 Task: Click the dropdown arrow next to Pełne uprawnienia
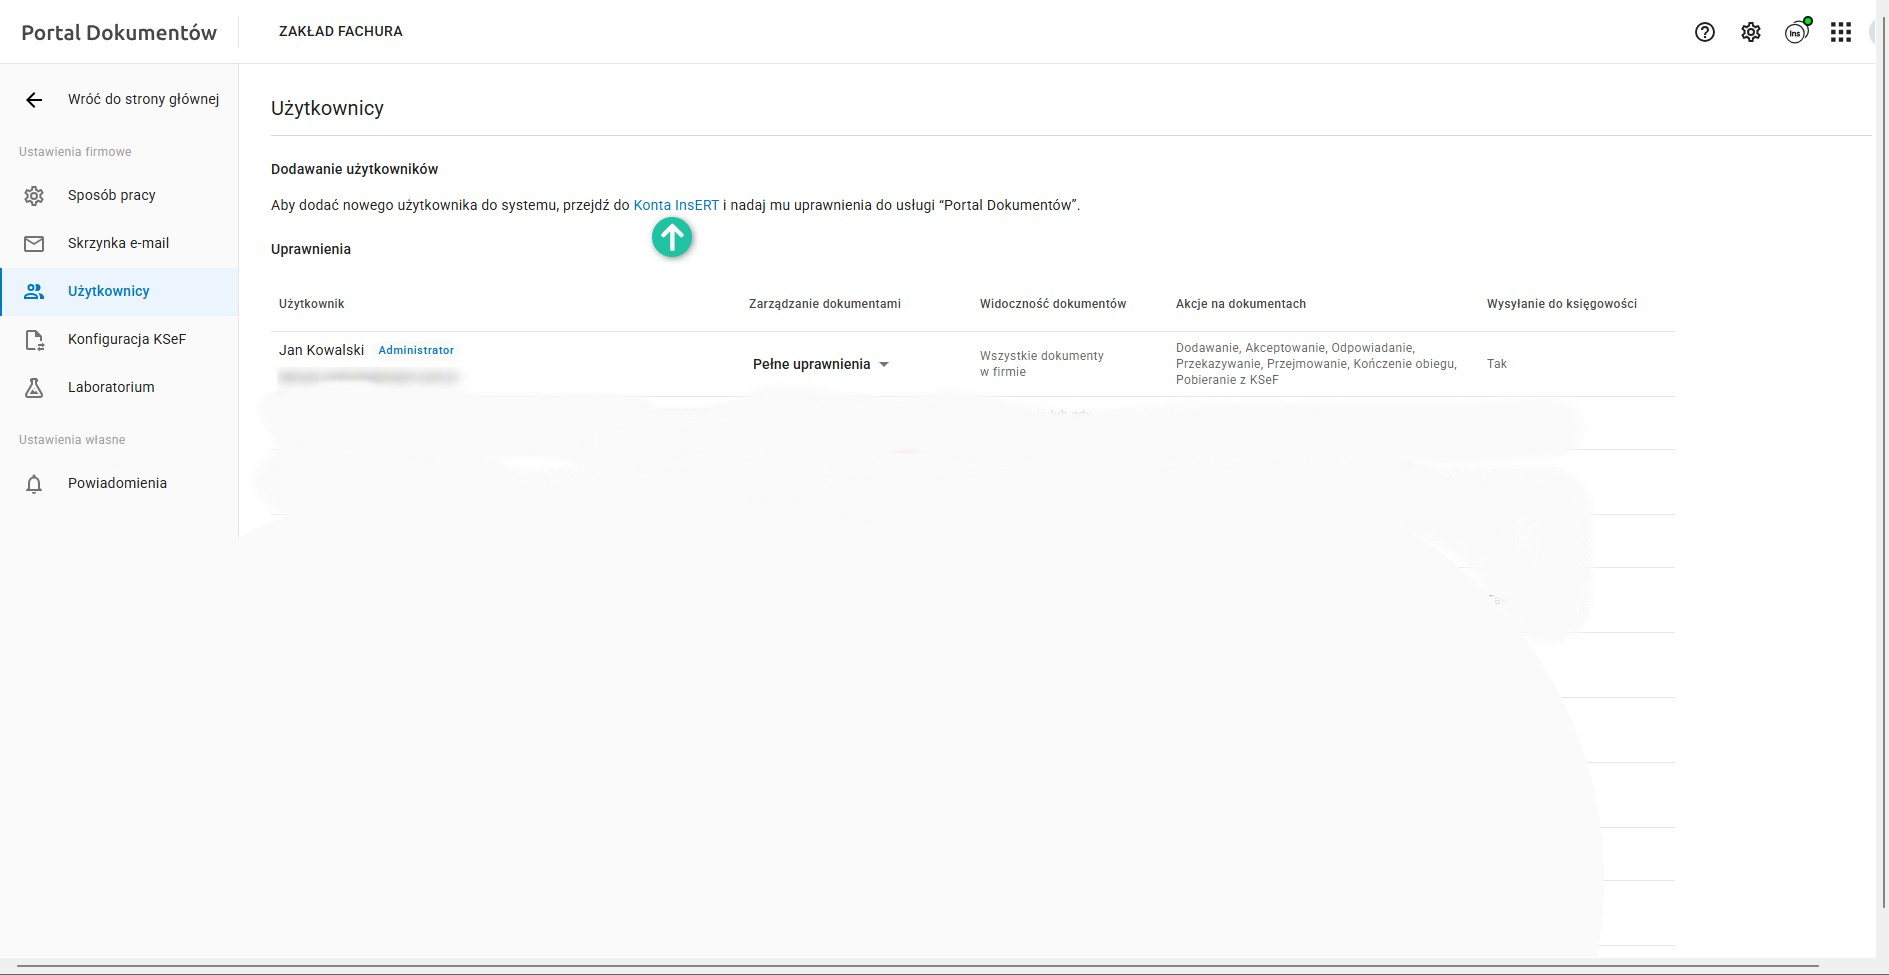point(884,365)
